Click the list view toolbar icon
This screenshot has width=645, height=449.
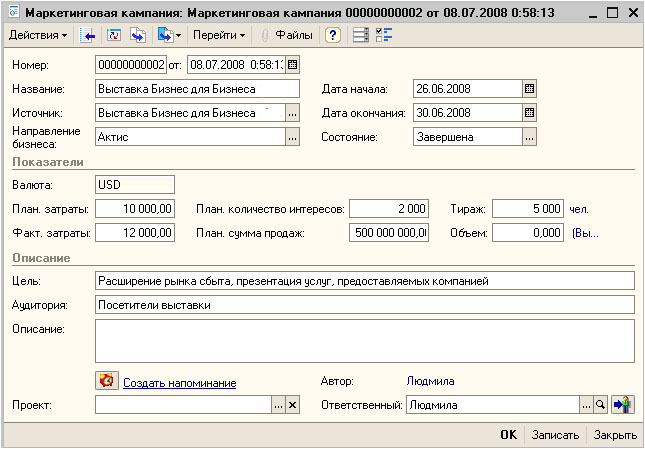point(361,35)
